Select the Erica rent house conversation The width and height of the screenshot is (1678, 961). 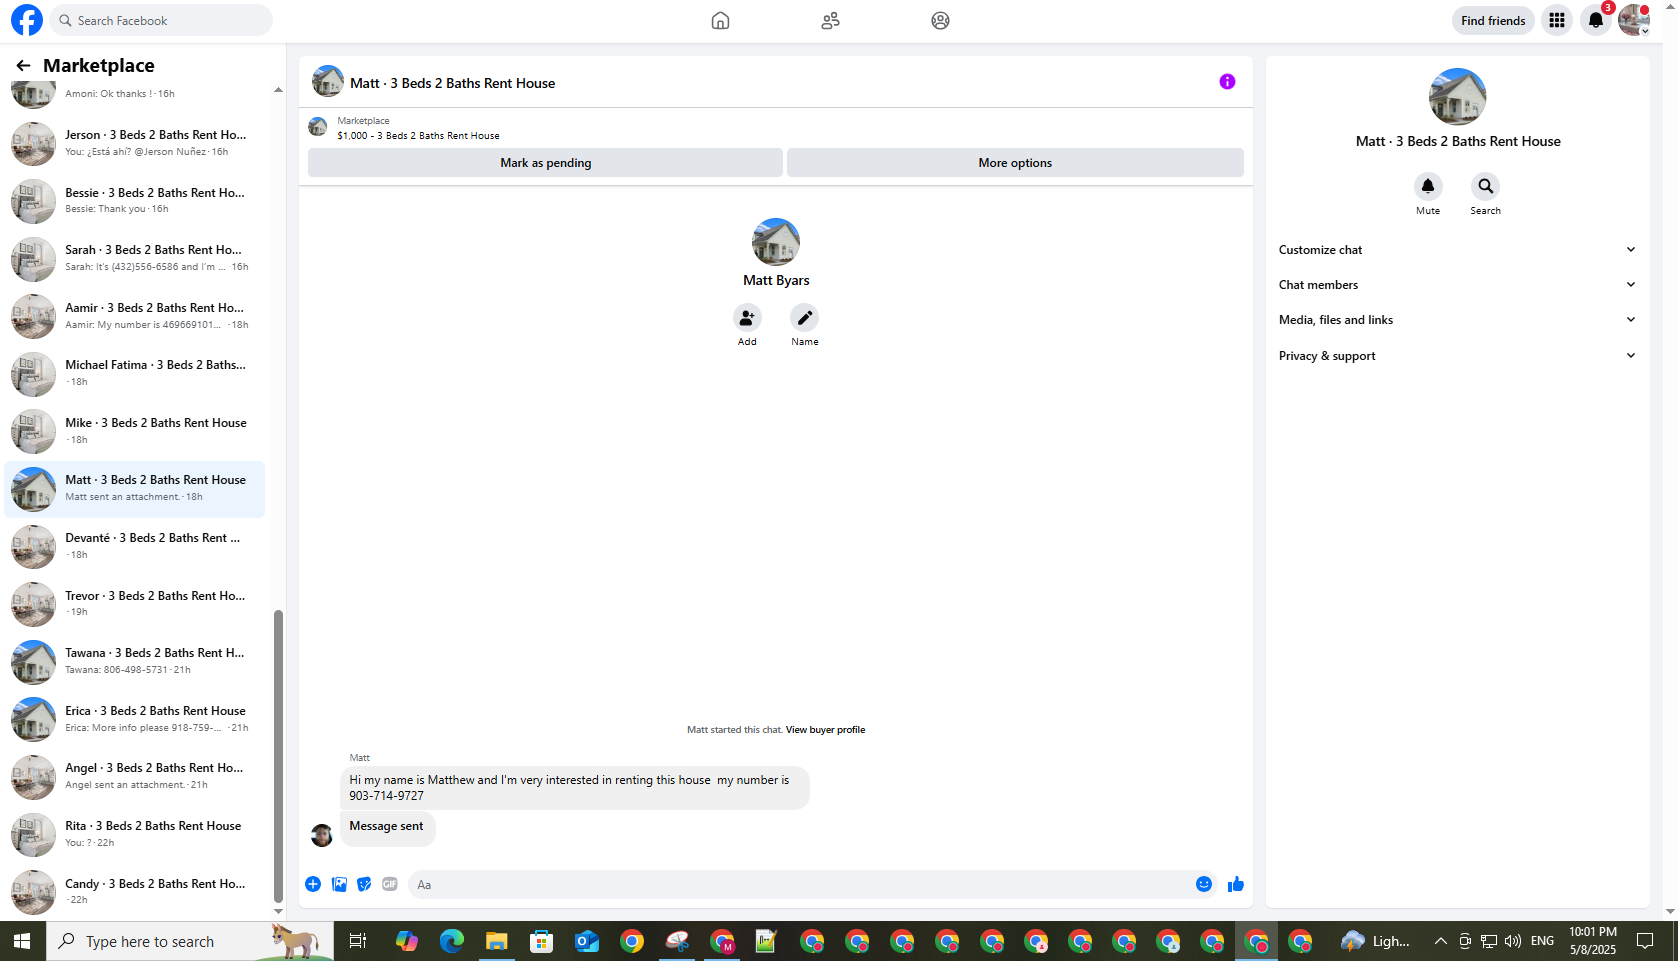[x=135, y=719]
